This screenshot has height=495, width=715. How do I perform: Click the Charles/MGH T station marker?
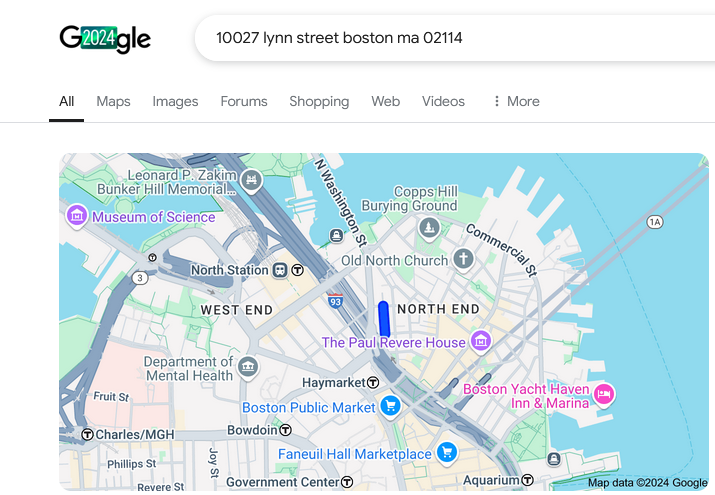[87, 434]
